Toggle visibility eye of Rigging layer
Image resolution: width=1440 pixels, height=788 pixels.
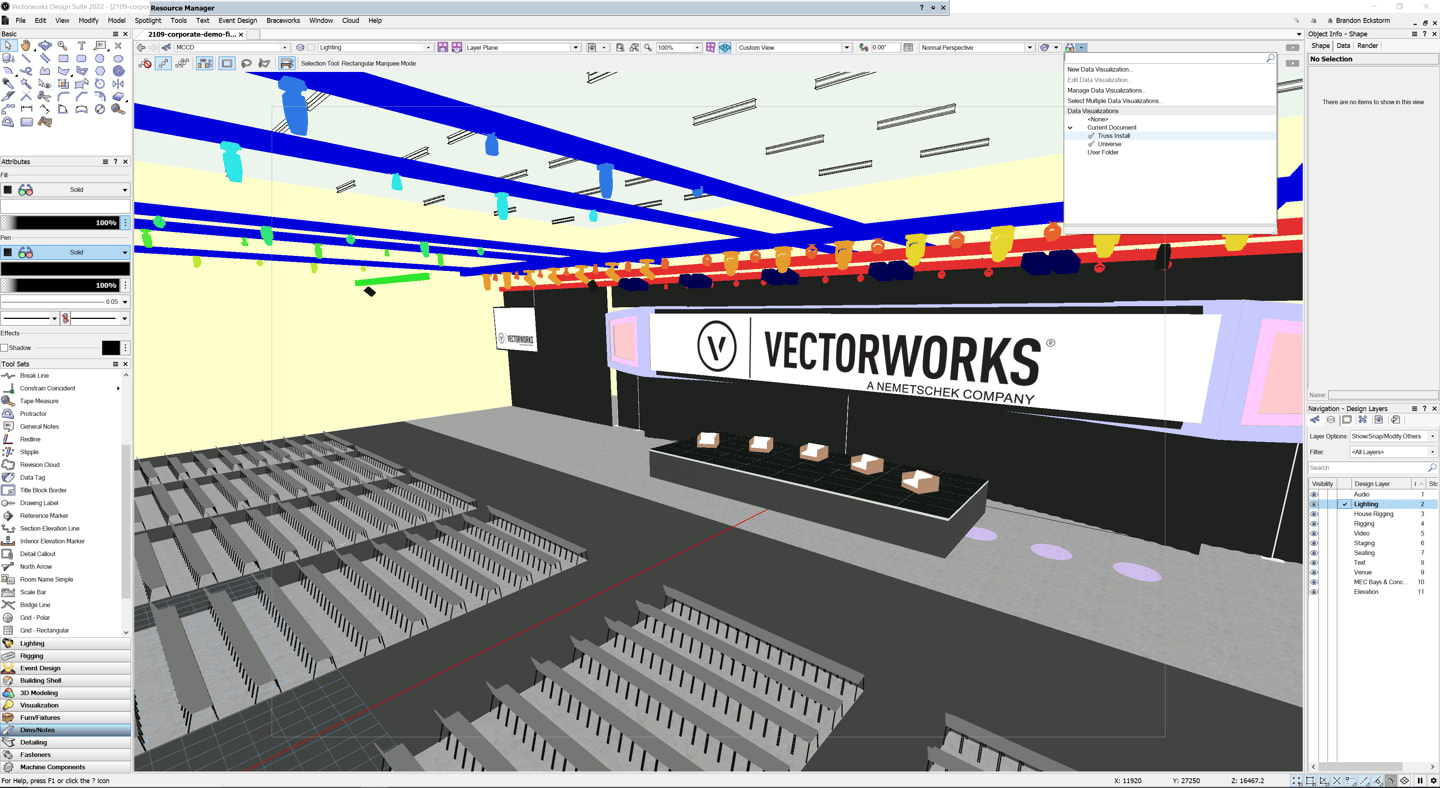(1314, 524)
